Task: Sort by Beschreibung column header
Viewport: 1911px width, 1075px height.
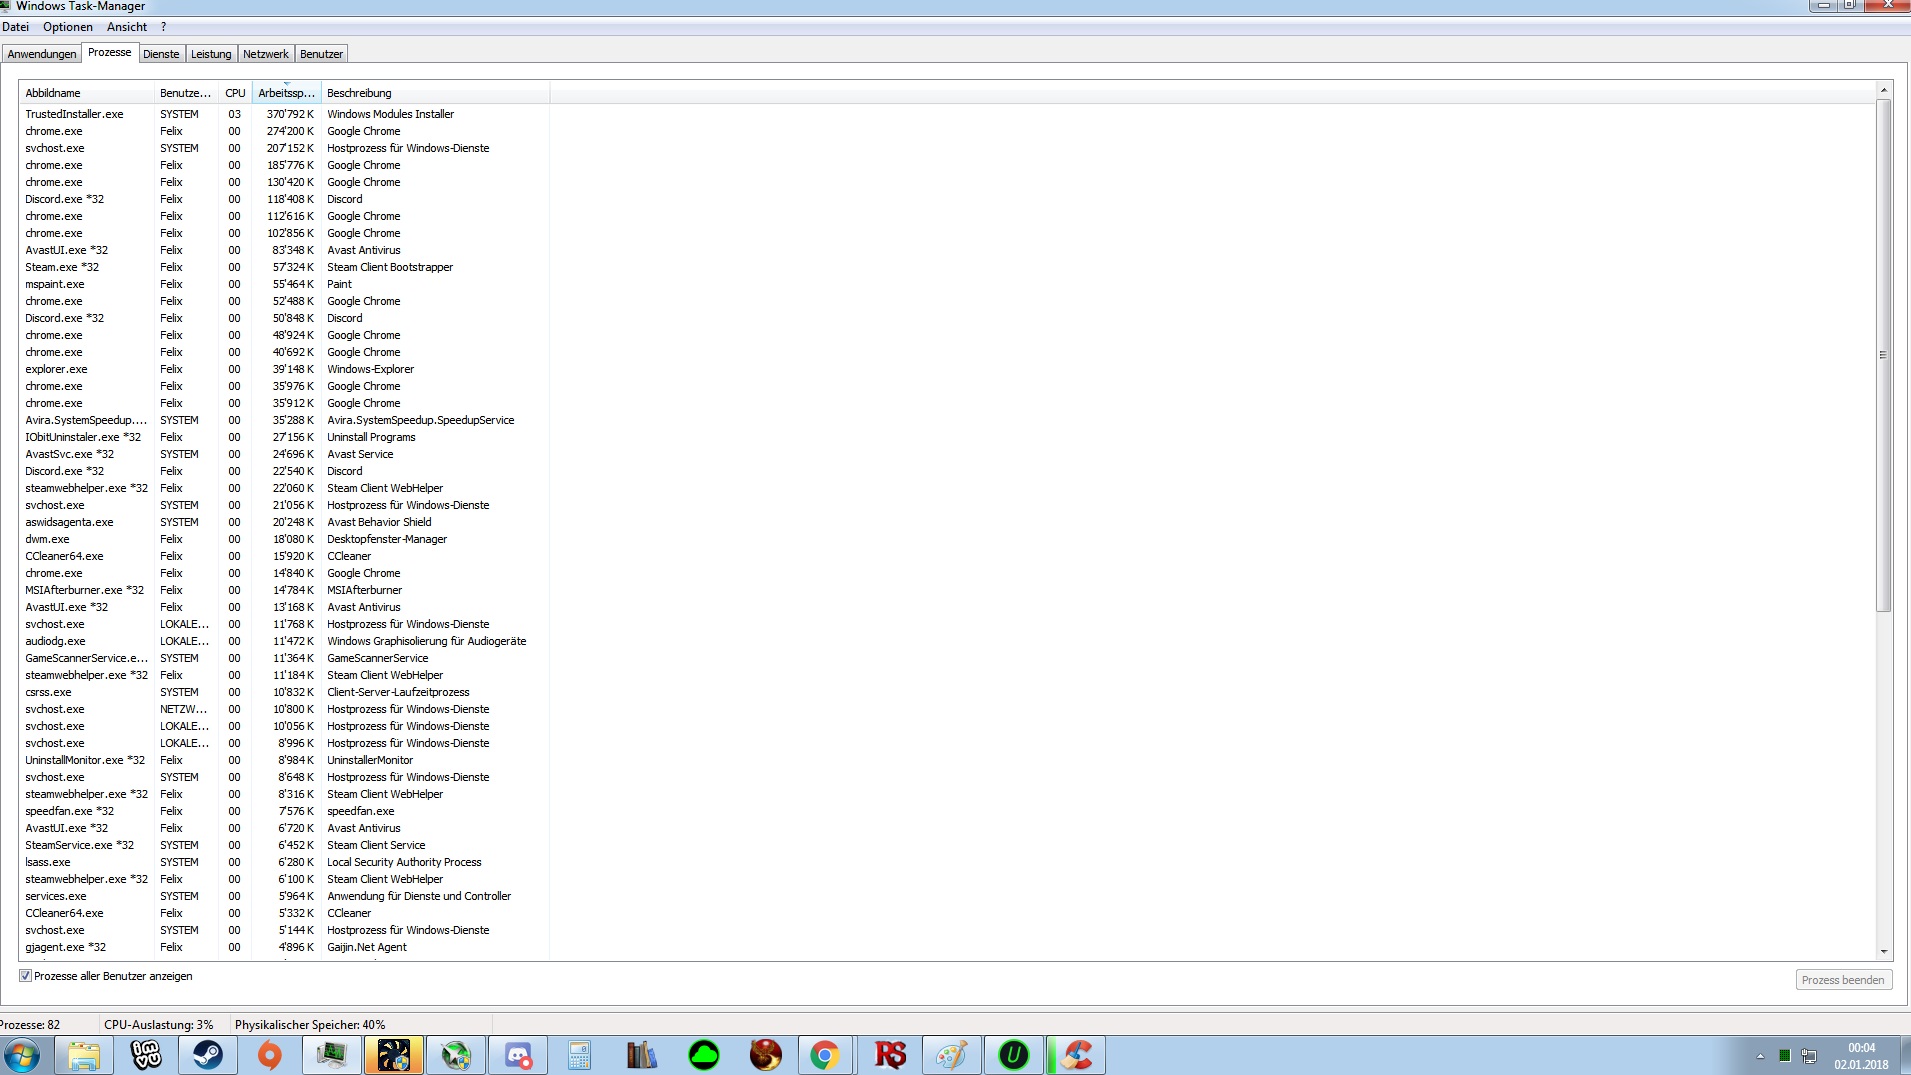Action: point(435,93)
